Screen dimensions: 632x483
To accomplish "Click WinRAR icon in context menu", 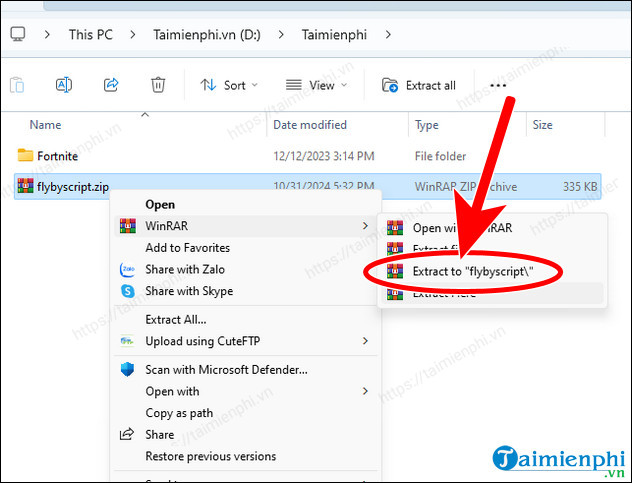I will (x=128, y=226).
